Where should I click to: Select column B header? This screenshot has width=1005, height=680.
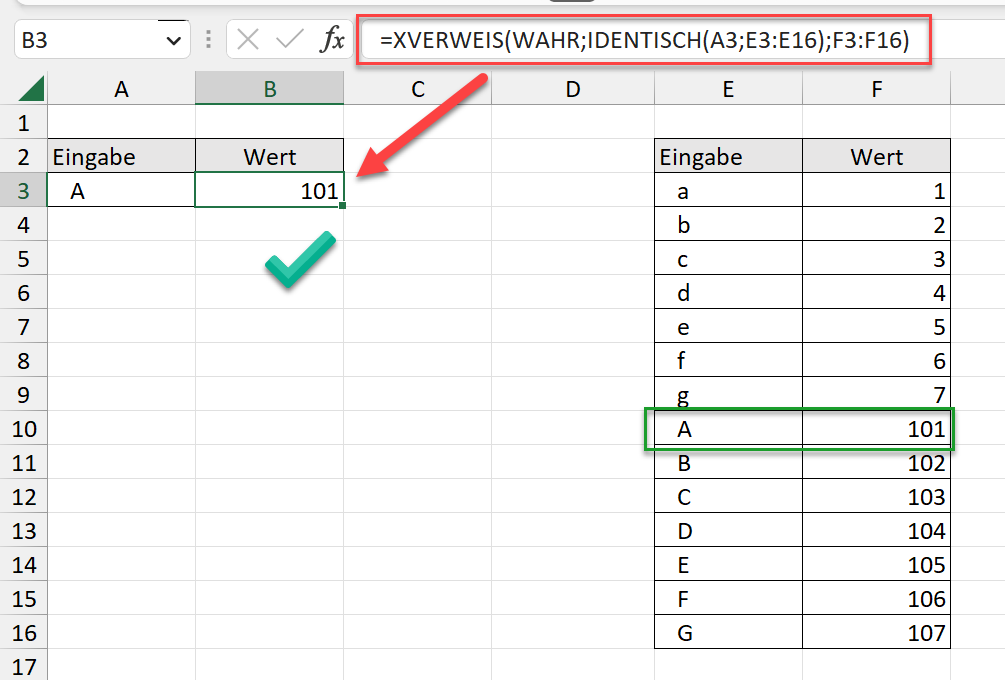pos(270,90)
